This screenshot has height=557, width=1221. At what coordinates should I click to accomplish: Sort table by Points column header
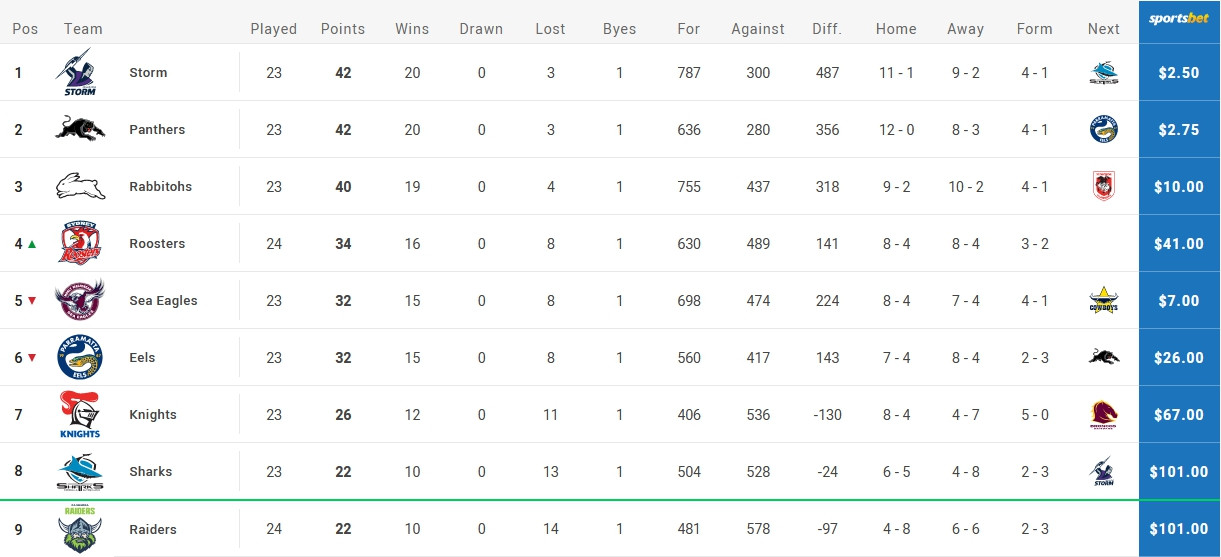343,29
